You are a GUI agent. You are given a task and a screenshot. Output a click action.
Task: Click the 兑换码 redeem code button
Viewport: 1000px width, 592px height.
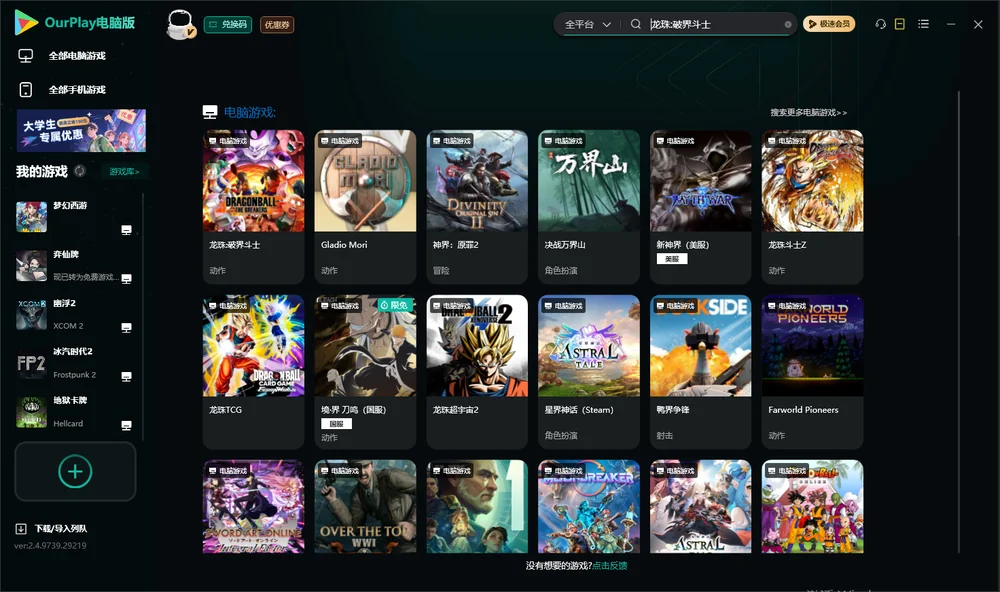pos(228,25)
